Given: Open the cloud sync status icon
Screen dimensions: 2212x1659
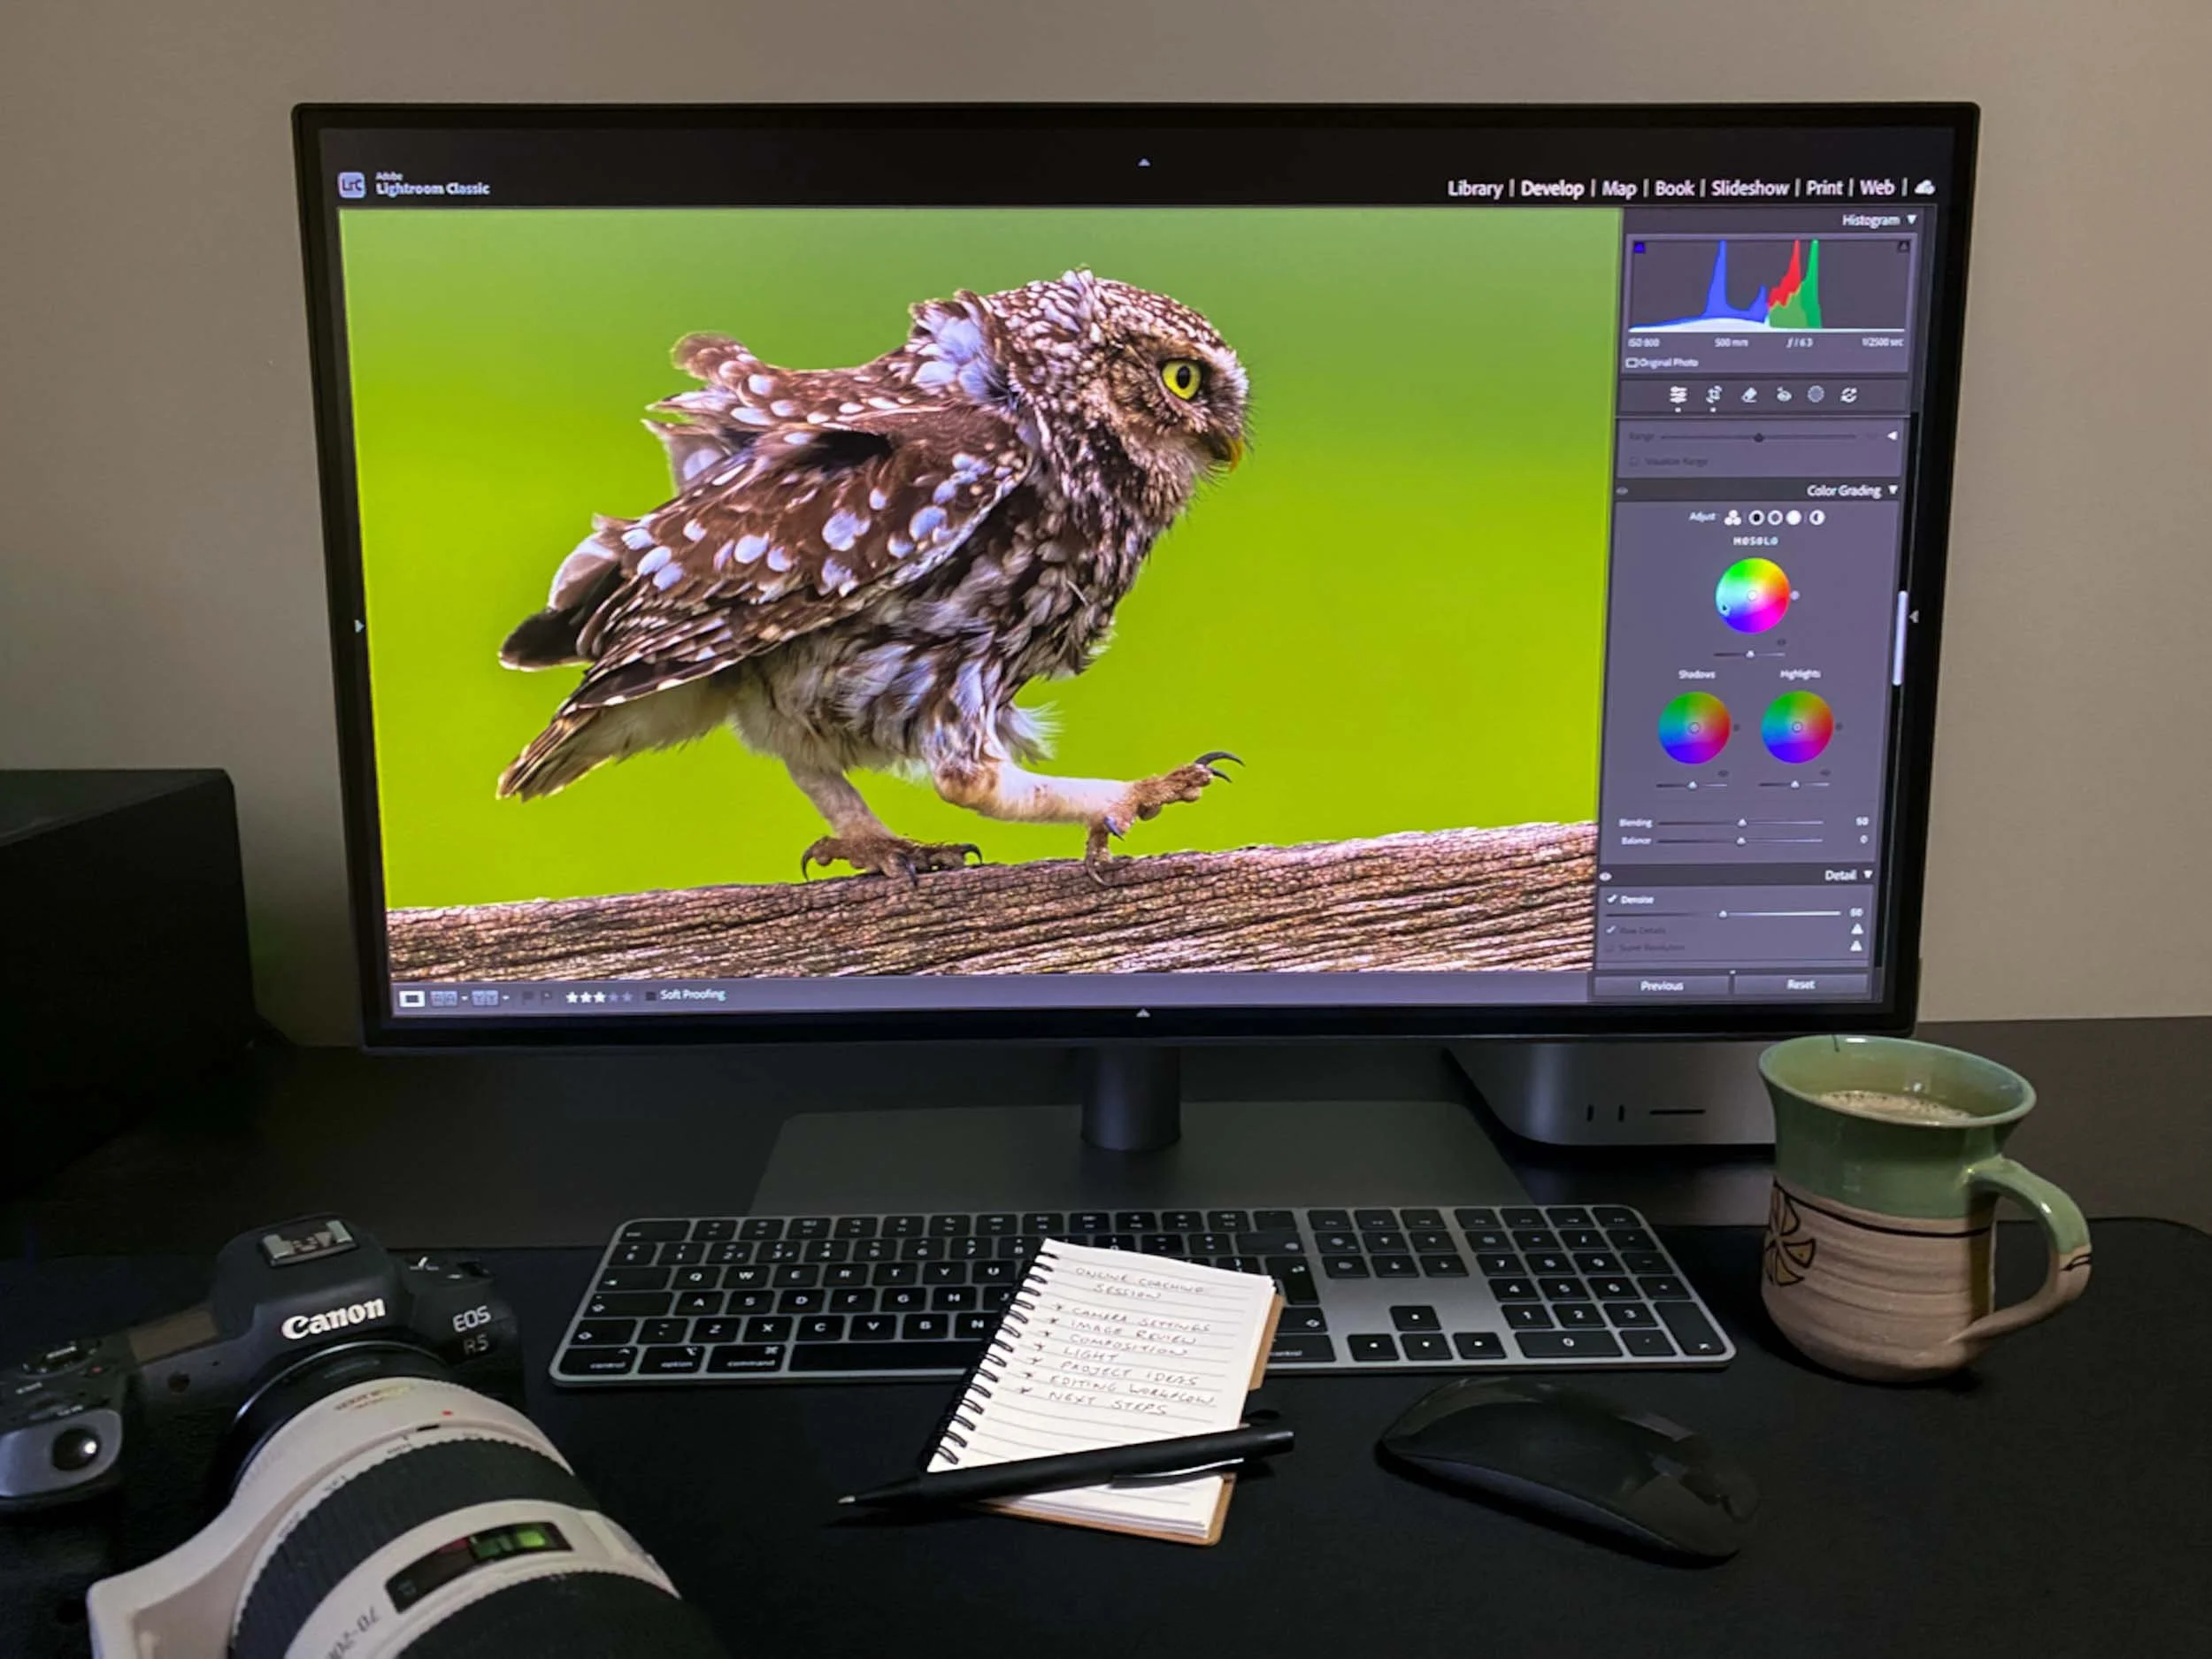Looking at the screenshot, I should click(1925, 187).
